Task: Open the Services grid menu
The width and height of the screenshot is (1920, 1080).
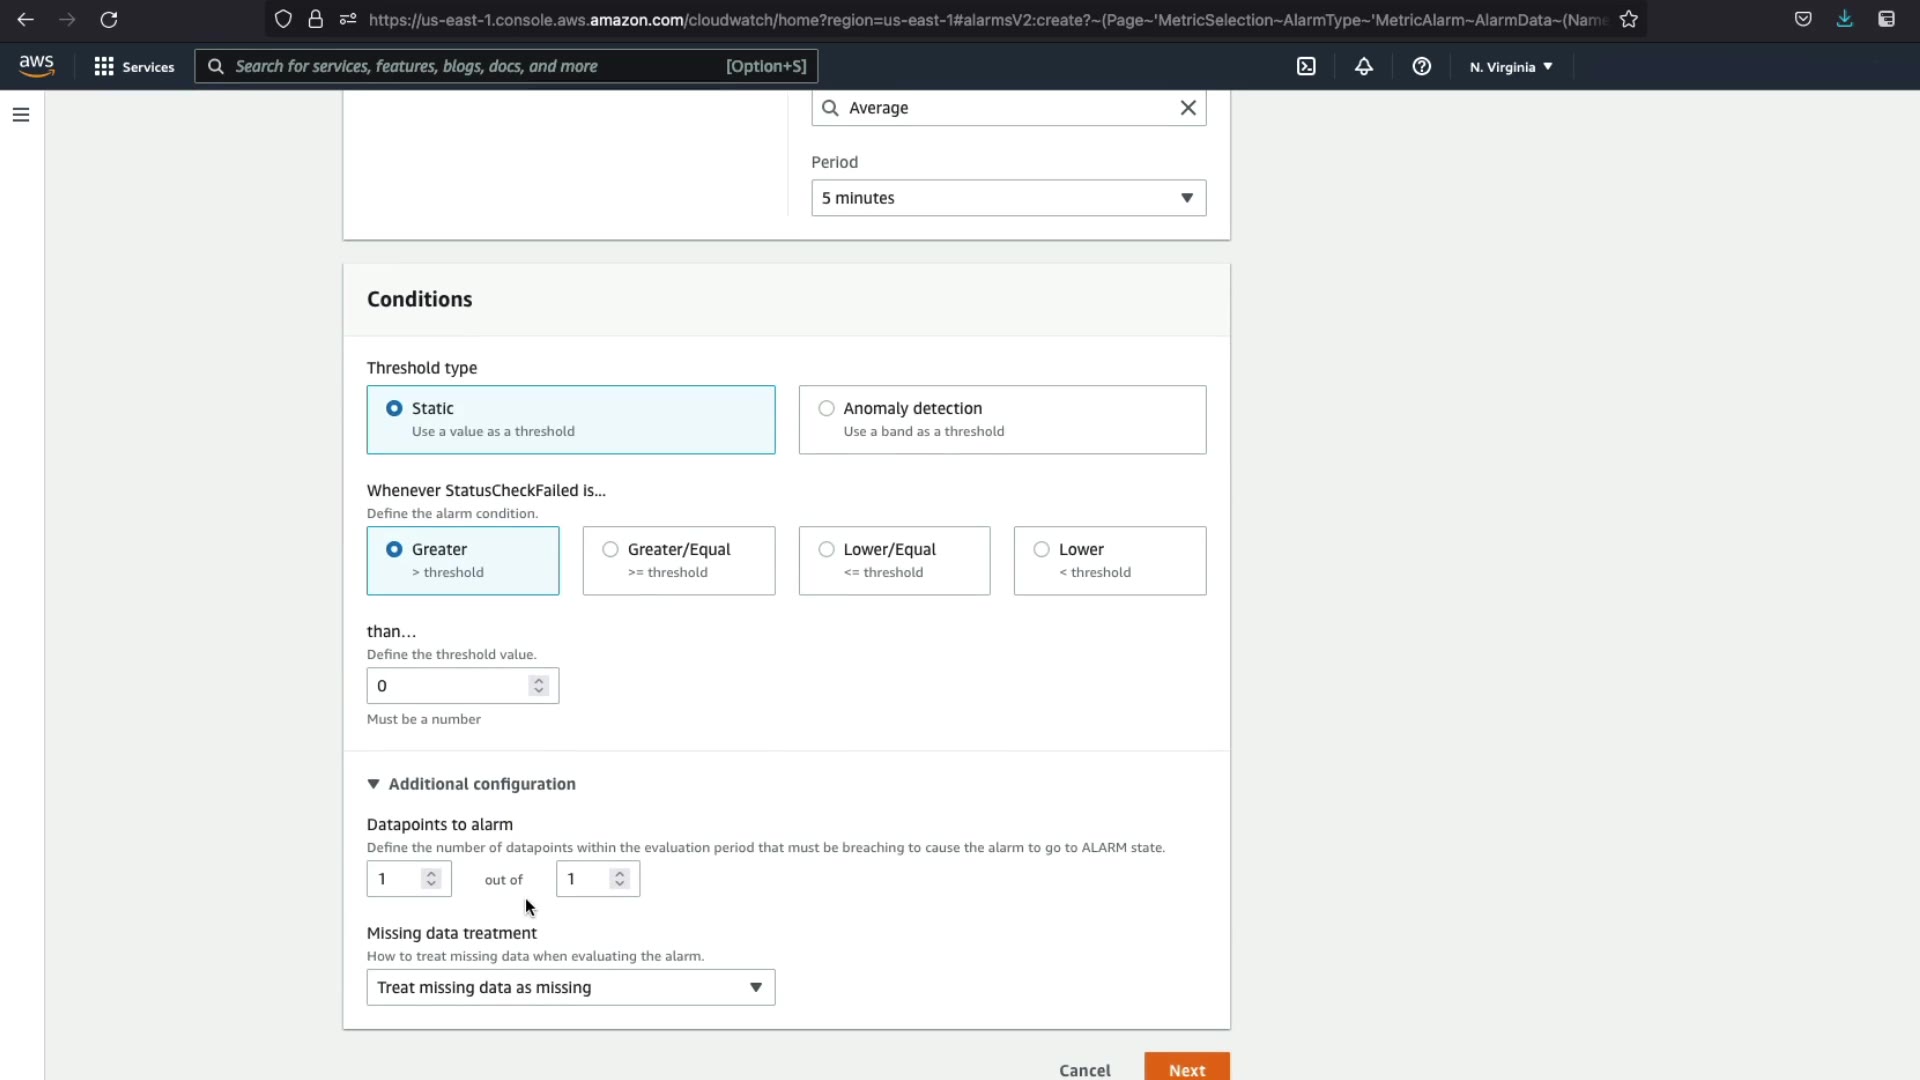Action: coord(133,66)
